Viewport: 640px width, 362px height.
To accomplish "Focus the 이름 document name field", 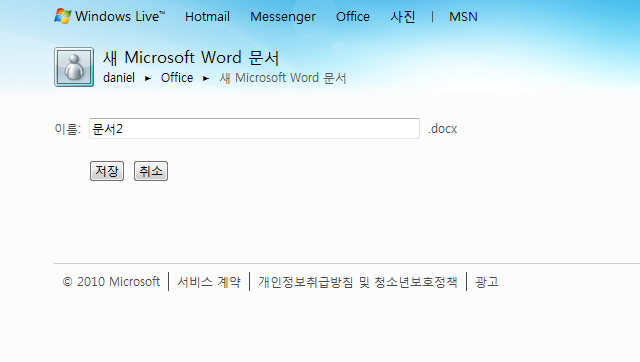I will (x=254, y=129).
